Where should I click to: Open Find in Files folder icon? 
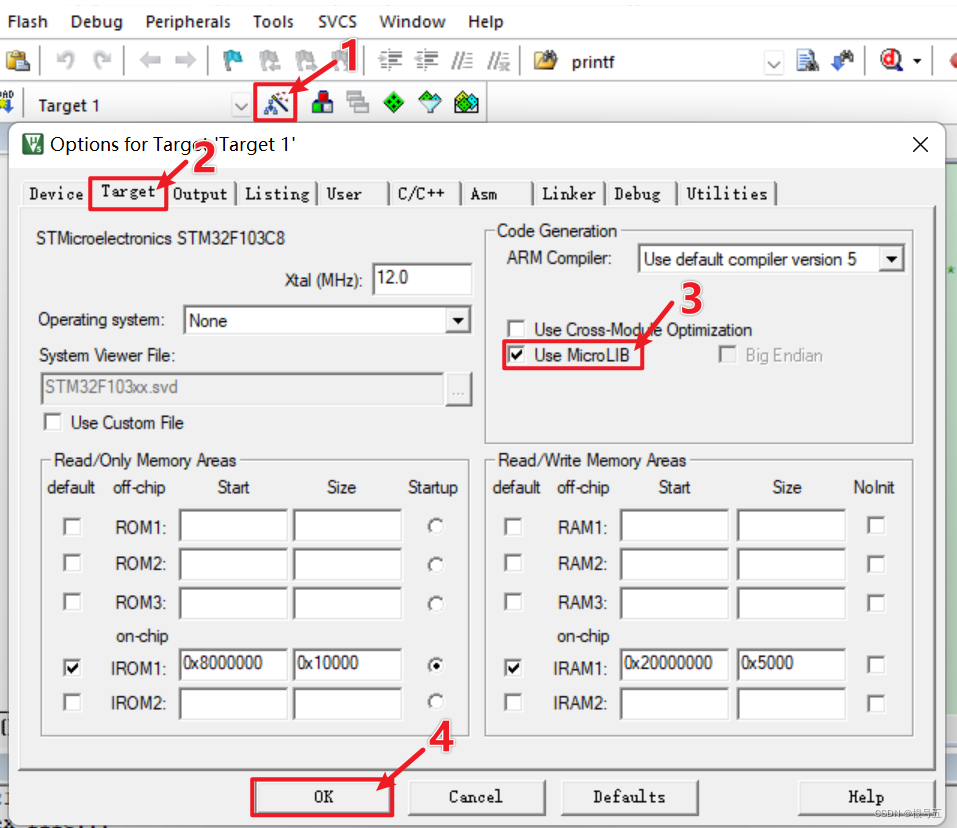coord(545,60)
